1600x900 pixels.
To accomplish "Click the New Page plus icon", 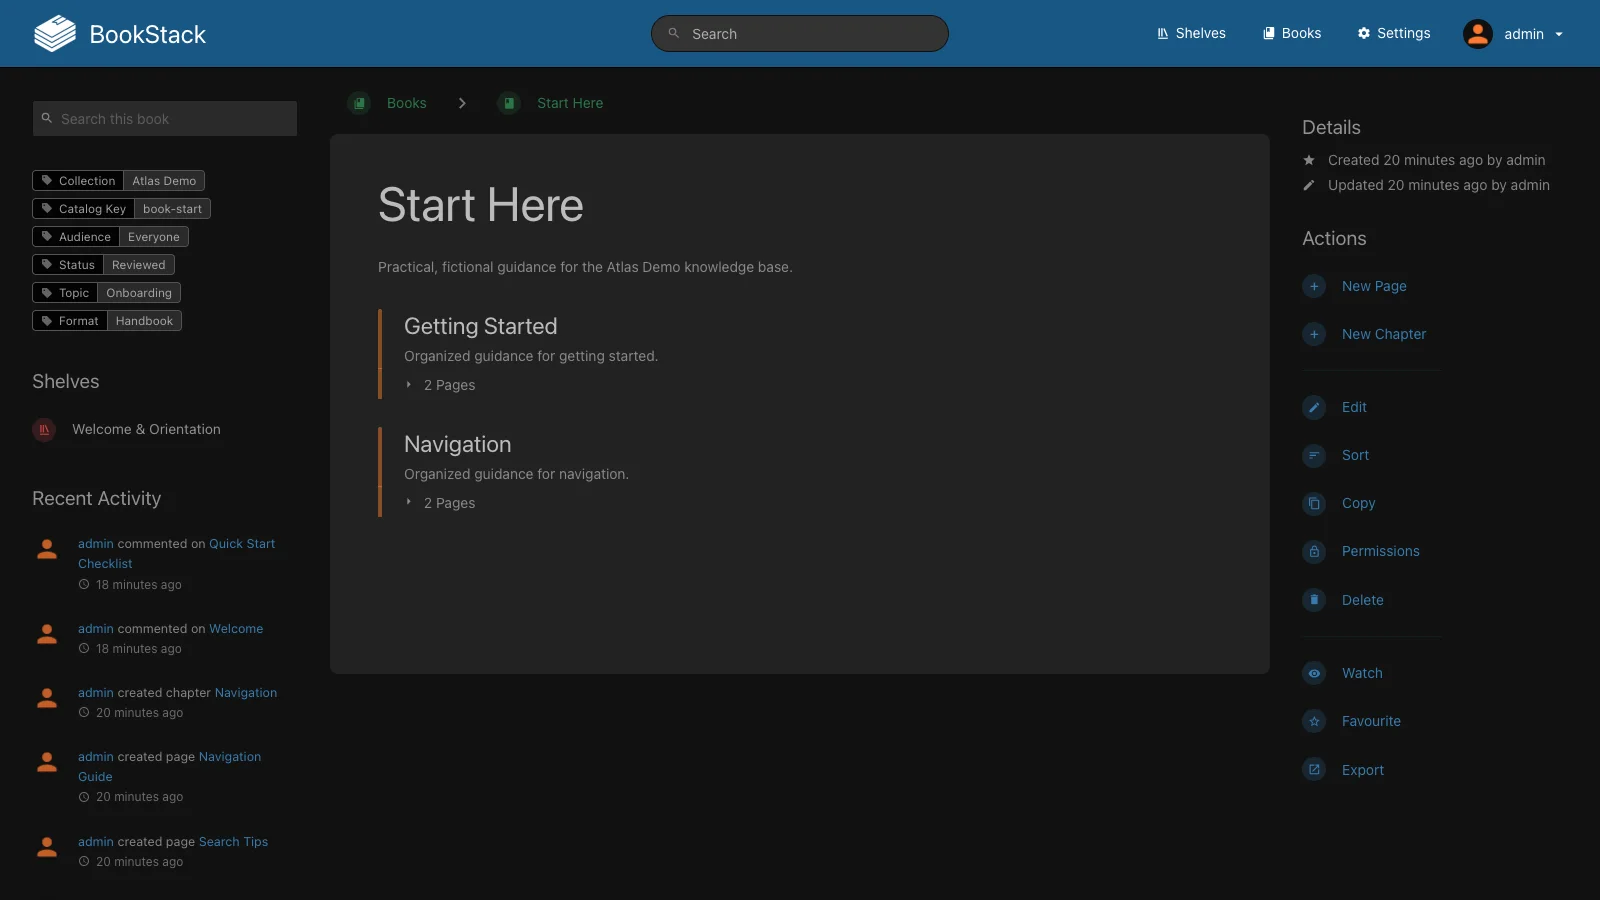I will coord(1314,286).
